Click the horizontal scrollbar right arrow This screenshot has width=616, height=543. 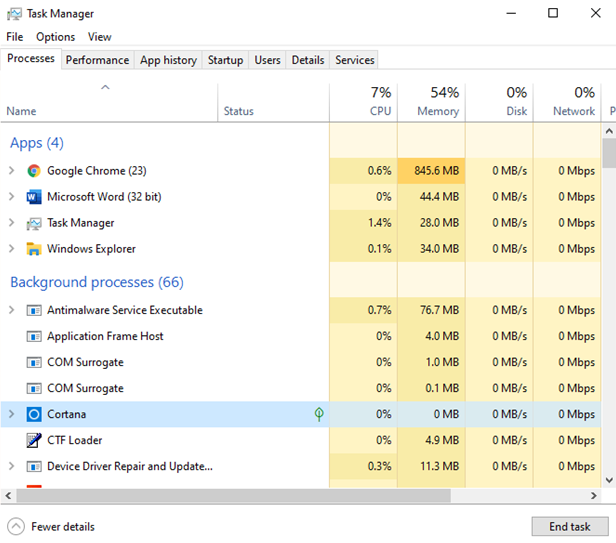(x=594, y=496)
